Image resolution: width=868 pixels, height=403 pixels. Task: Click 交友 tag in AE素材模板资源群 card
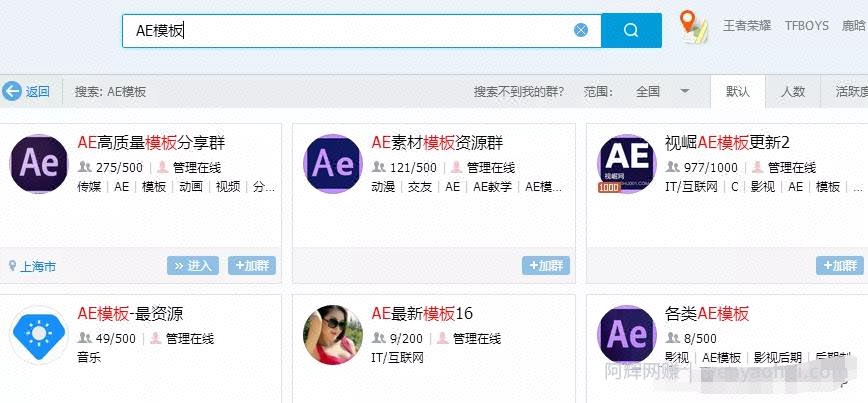[x=420, y=187]
